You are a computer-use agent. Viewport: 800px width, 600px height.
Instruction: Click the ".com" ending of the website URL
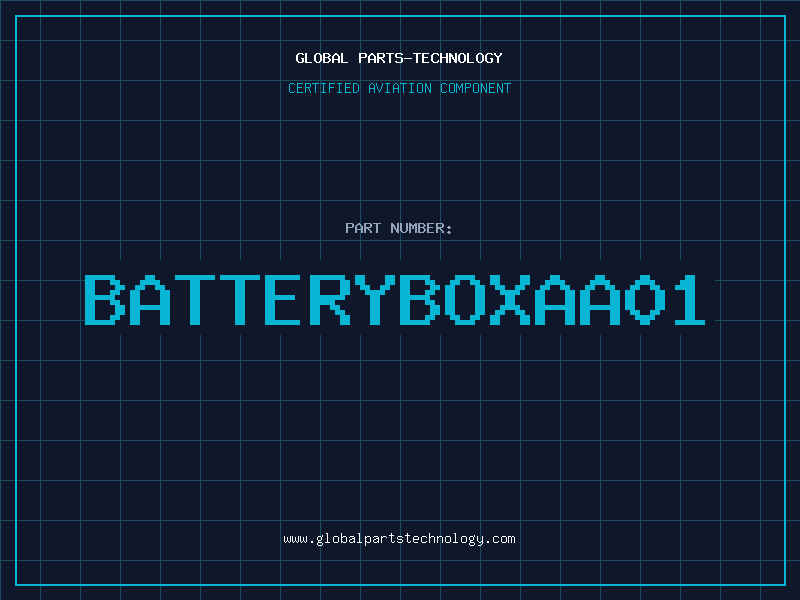tap(499, 539)
